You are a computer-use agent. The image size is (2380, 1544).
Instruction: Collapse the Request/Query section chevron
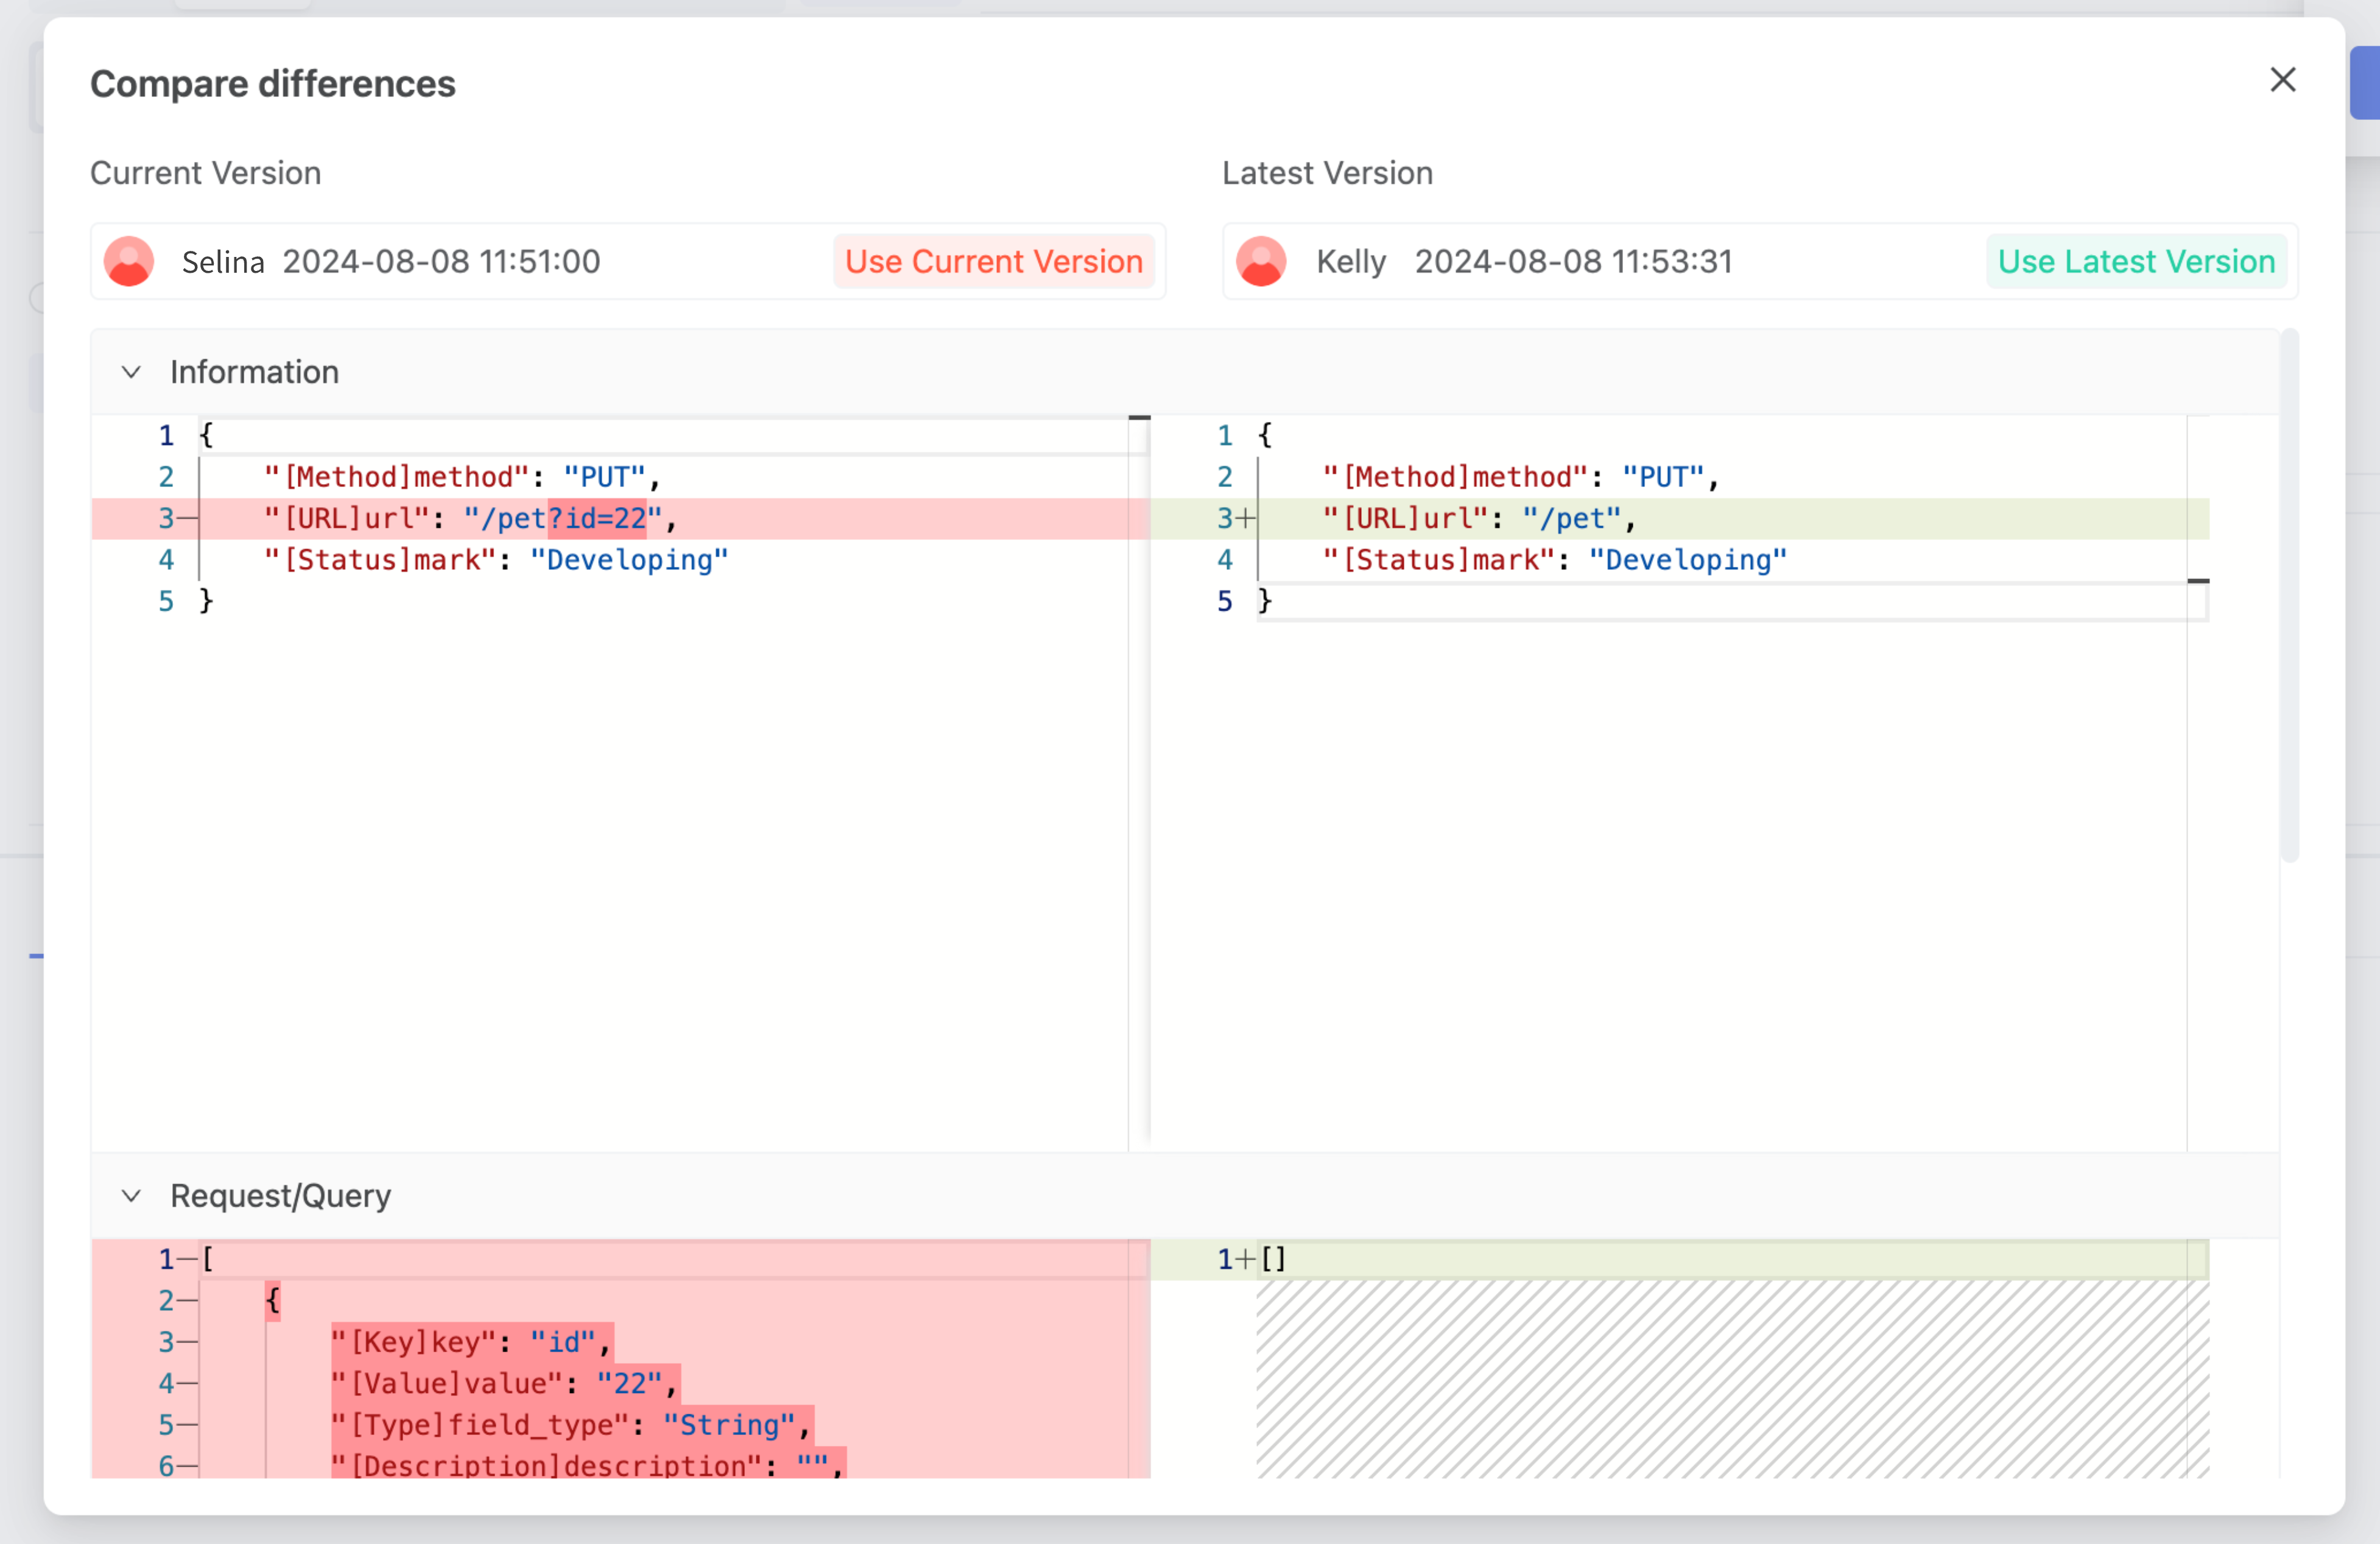tap(131, 1196)
